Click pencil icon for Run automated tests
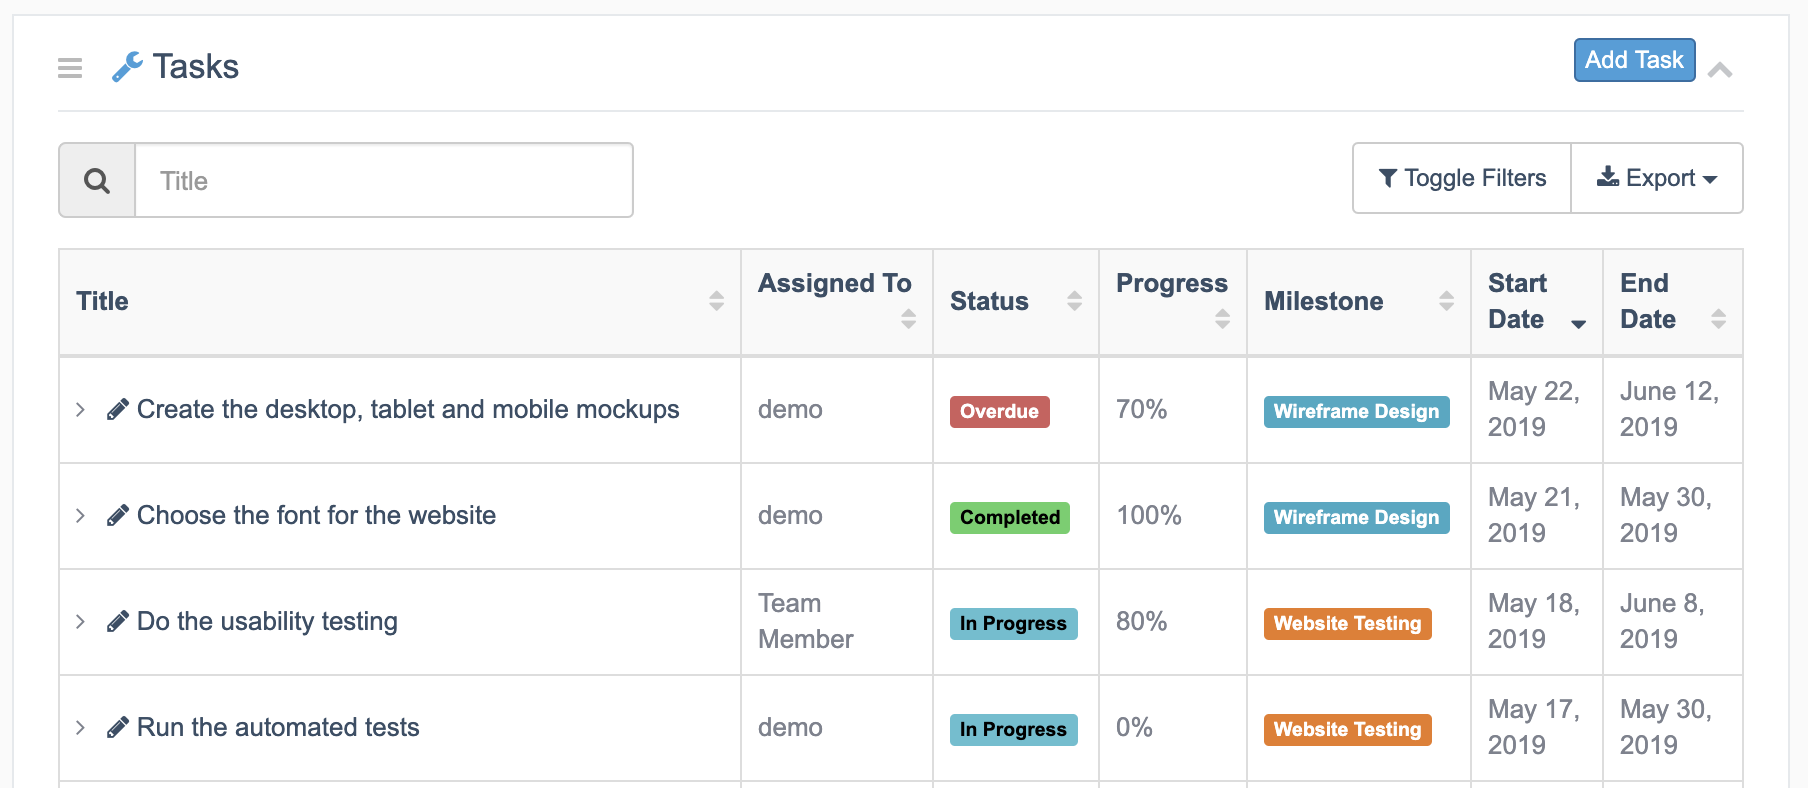The width and height of the screenshot is (1808, 788). tap(118, 728)
